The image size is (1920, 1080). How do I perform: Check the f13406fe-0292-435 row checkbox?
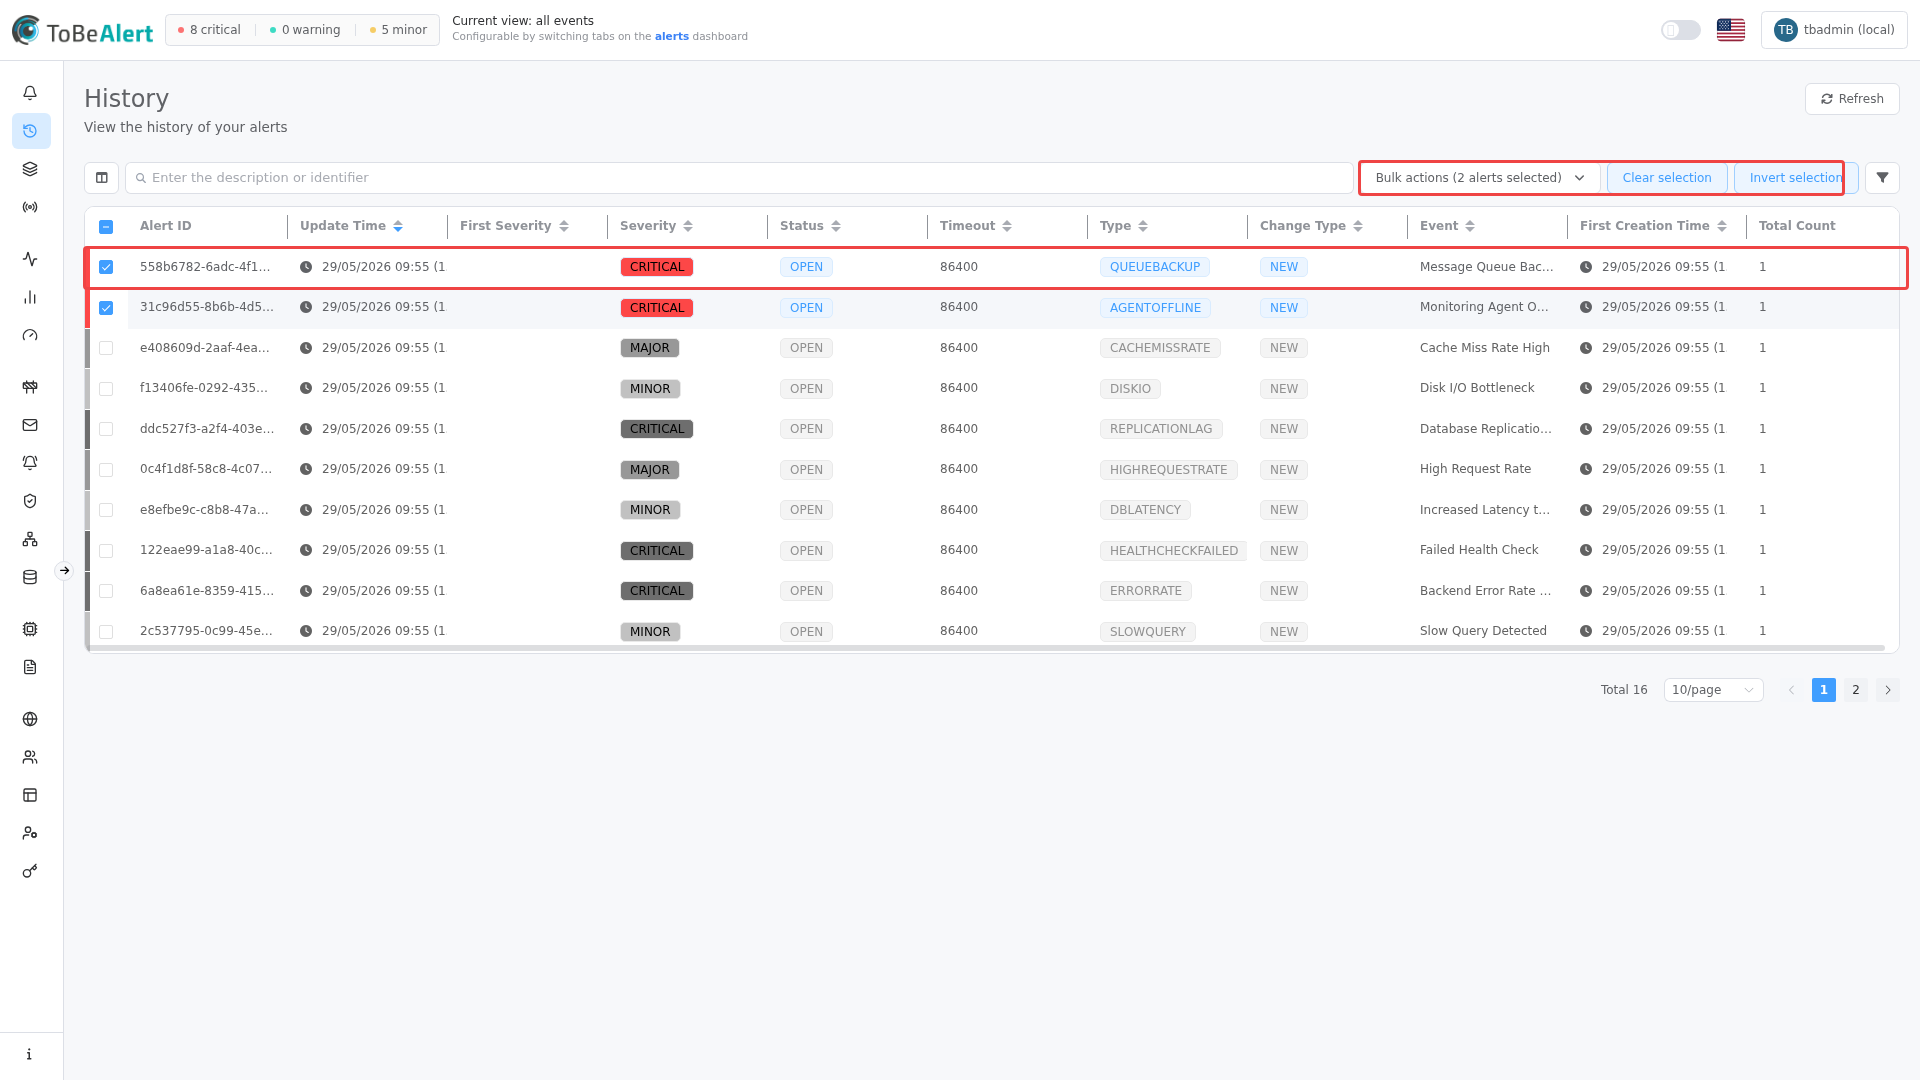(x=106, y=389)
